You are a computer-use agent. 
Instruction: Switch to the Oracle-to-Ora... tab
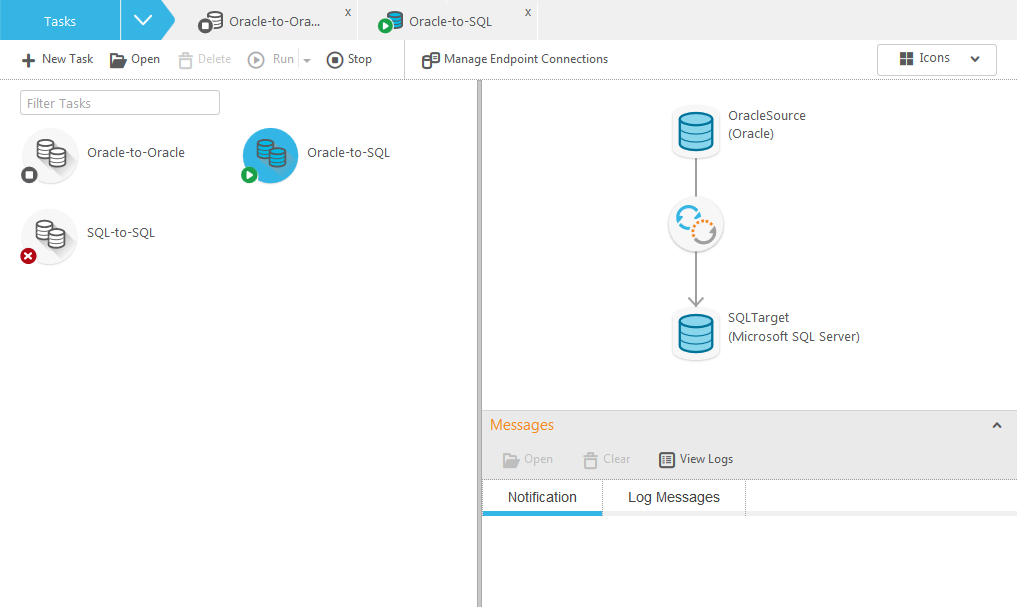262,19
